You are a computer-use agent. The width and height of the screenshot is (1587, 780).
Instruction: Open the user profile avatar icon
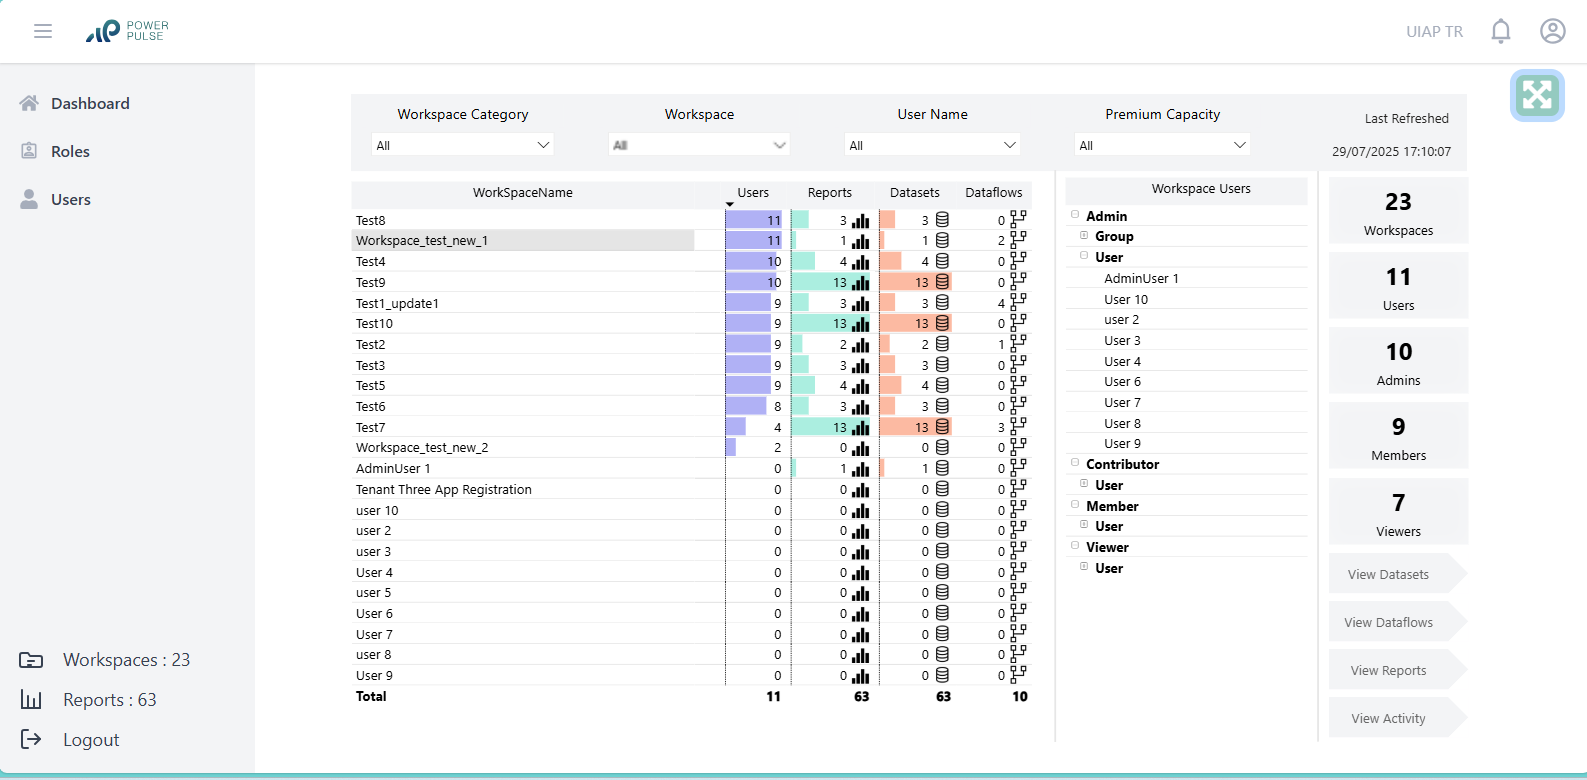tap(1553, 31)
